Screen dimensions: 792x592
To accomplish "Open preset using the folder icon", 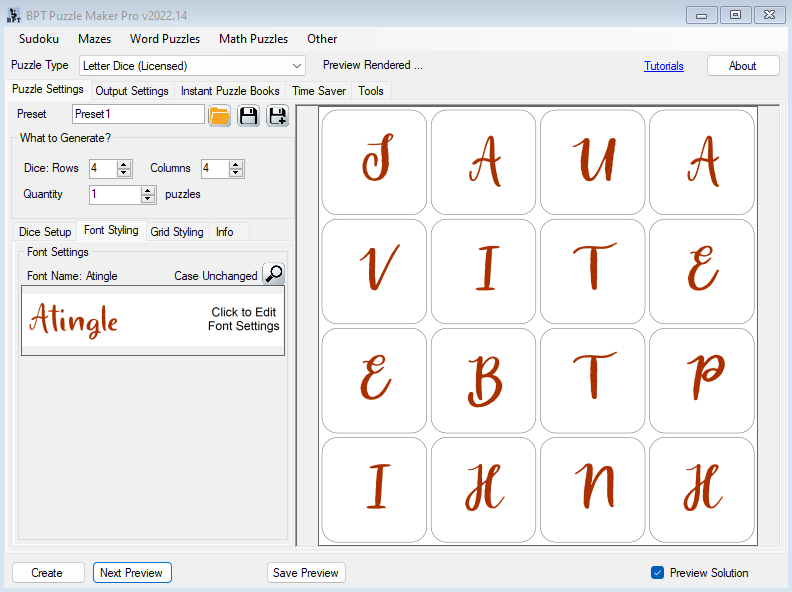I will tap(220, 115).
